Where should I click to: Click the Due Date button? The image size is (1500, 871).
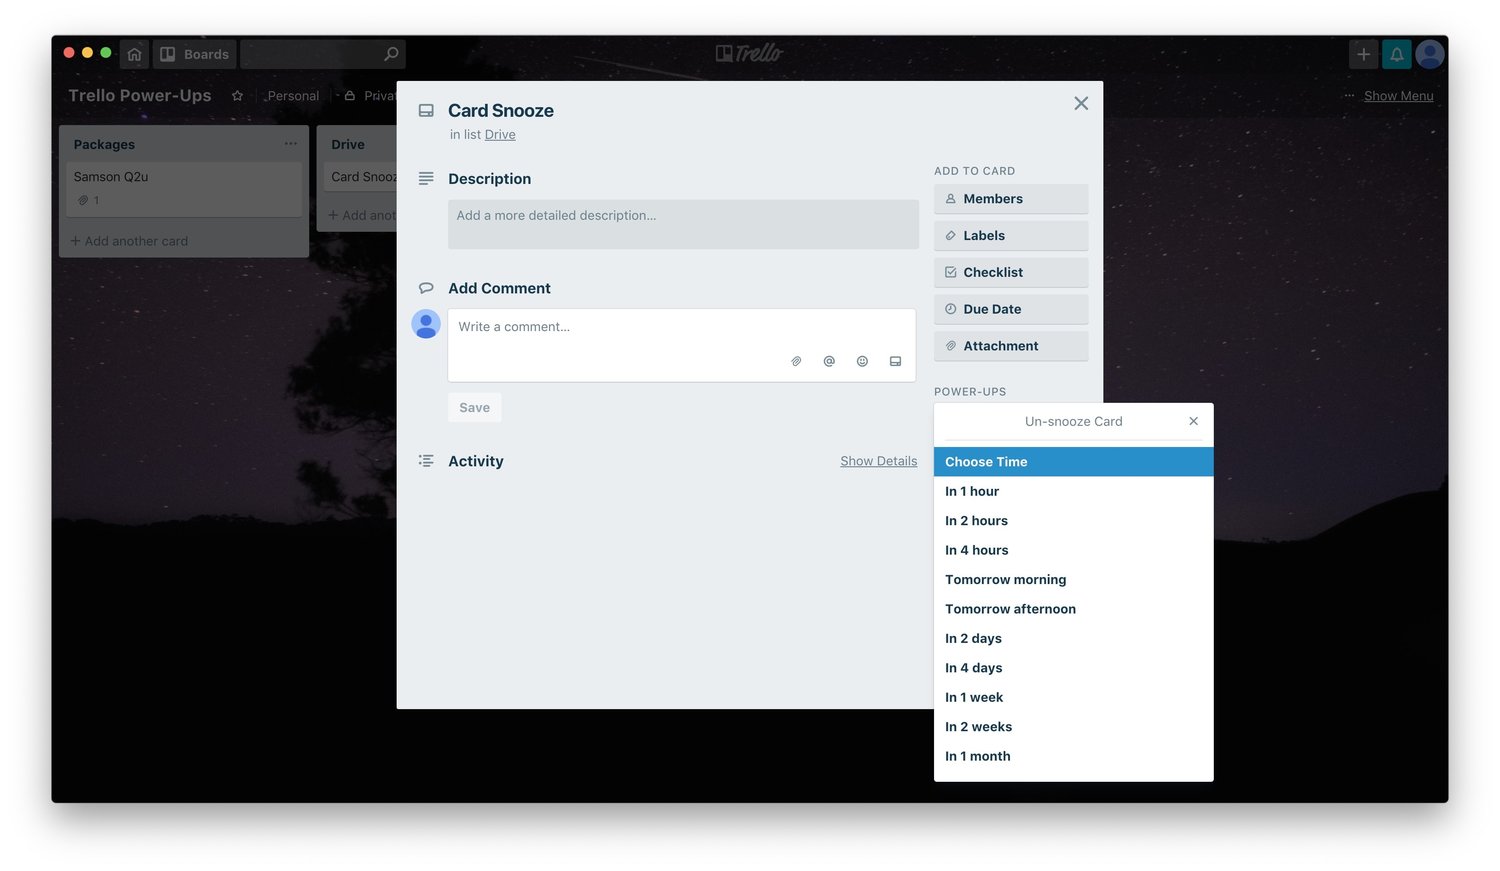1010,309
